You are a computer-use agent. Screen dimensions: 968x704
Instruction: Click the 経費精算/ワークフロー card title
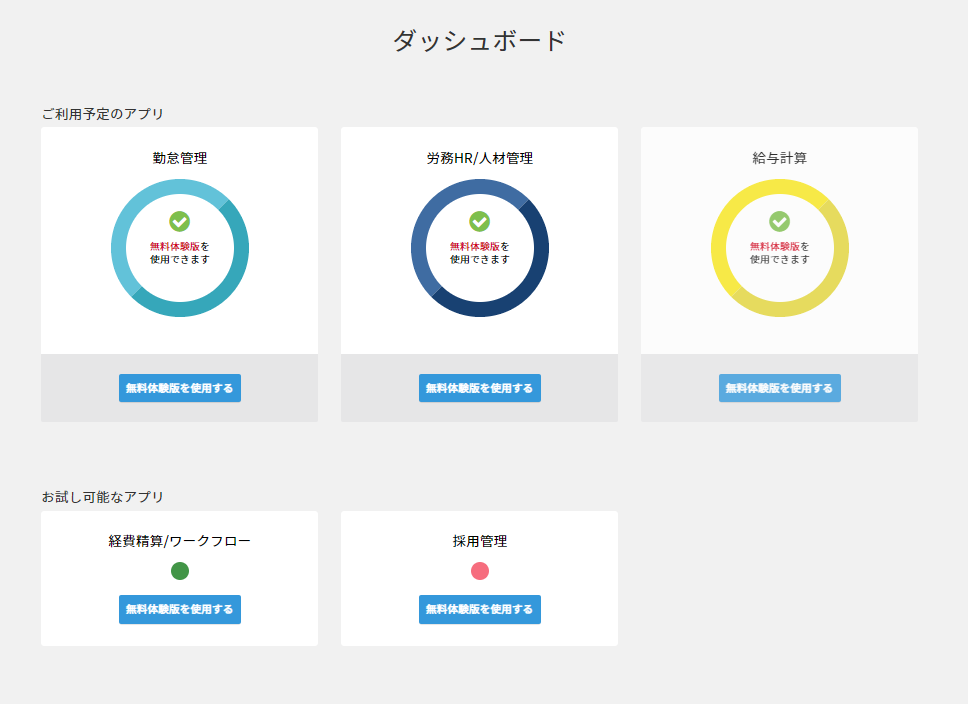pyautogui.click(x=180, y=541)
